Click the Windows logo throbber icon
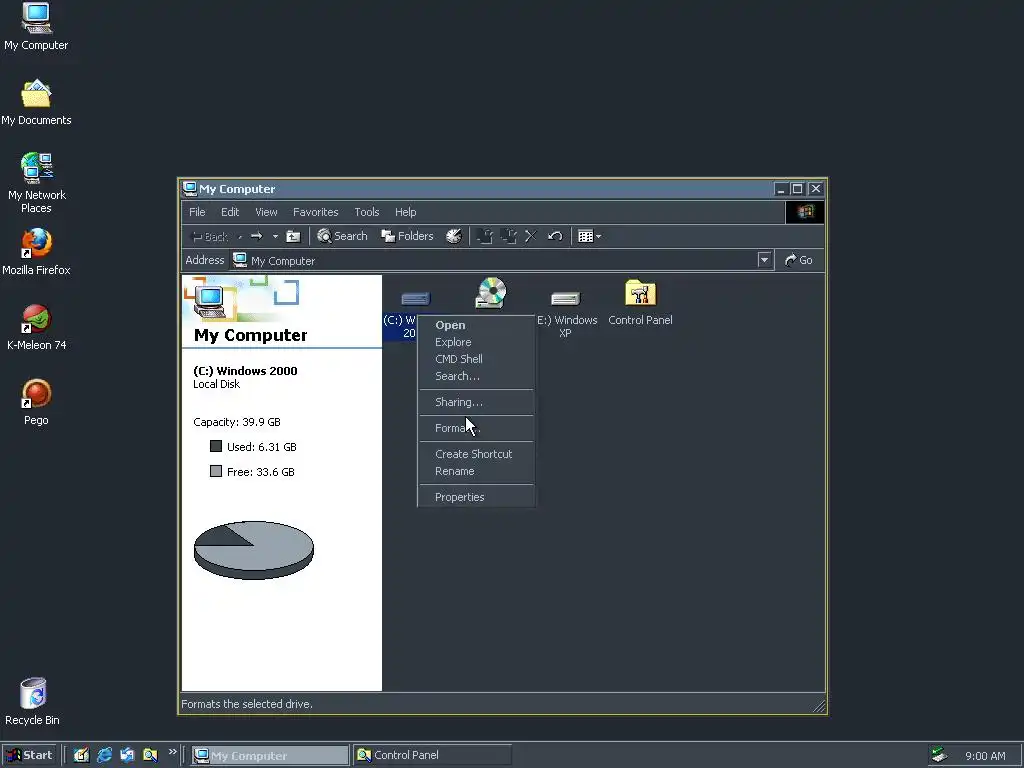 [x=805, y=212]
